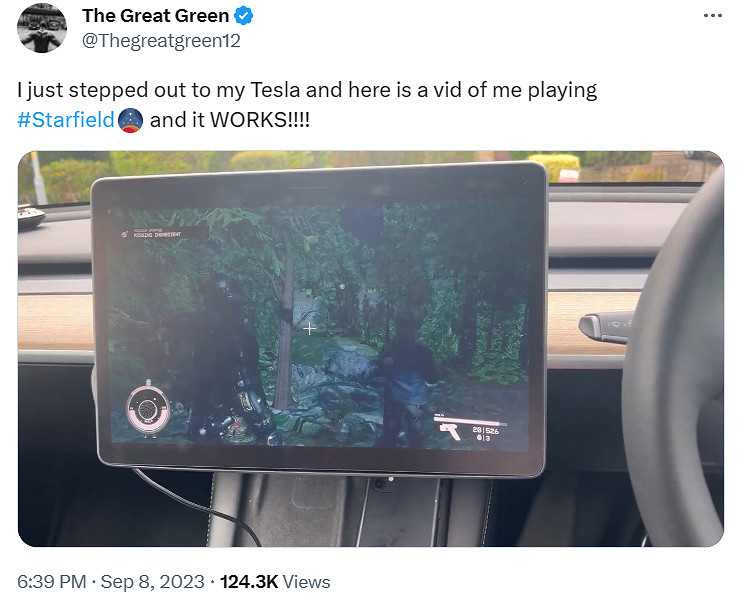
Task: Play the embedded Tesla video
Action: click(371, 349)
